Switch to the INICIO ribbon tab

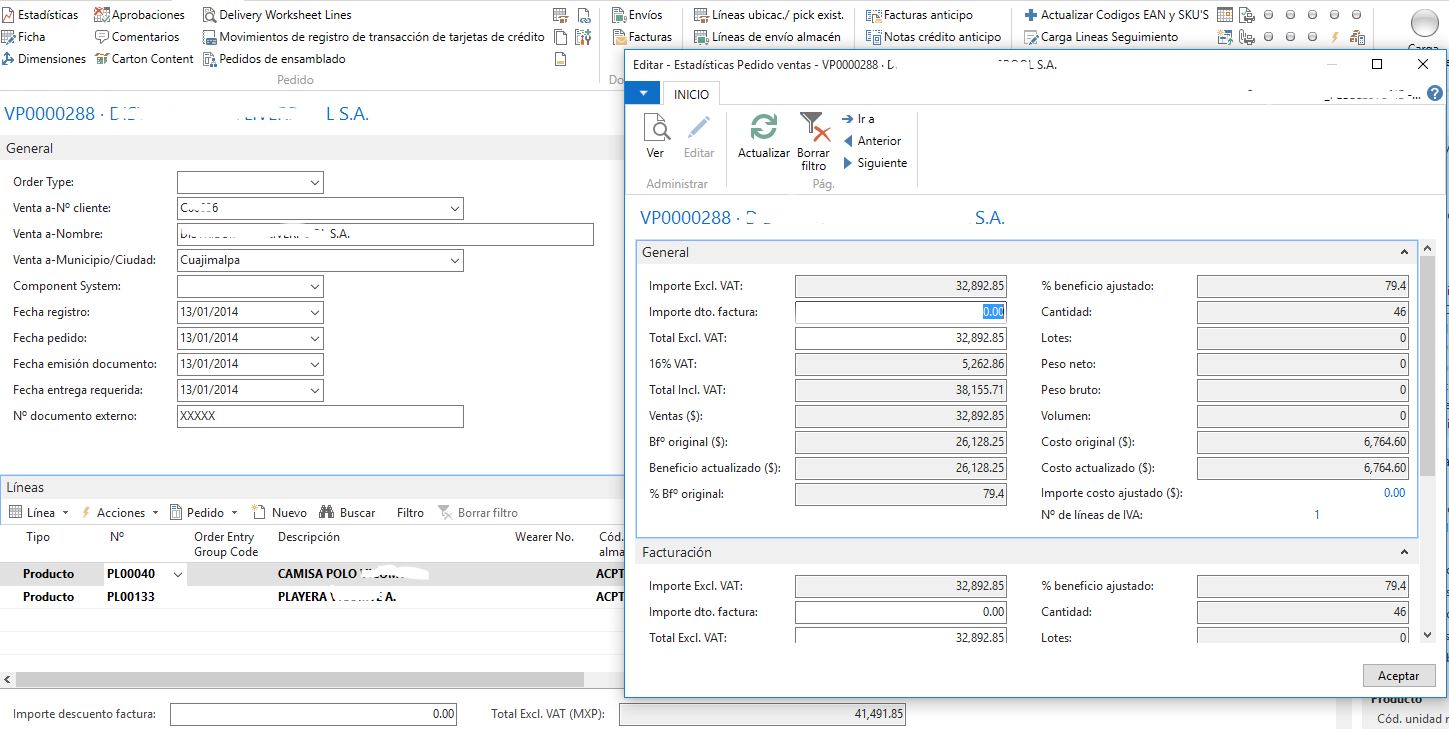(691, 93)
